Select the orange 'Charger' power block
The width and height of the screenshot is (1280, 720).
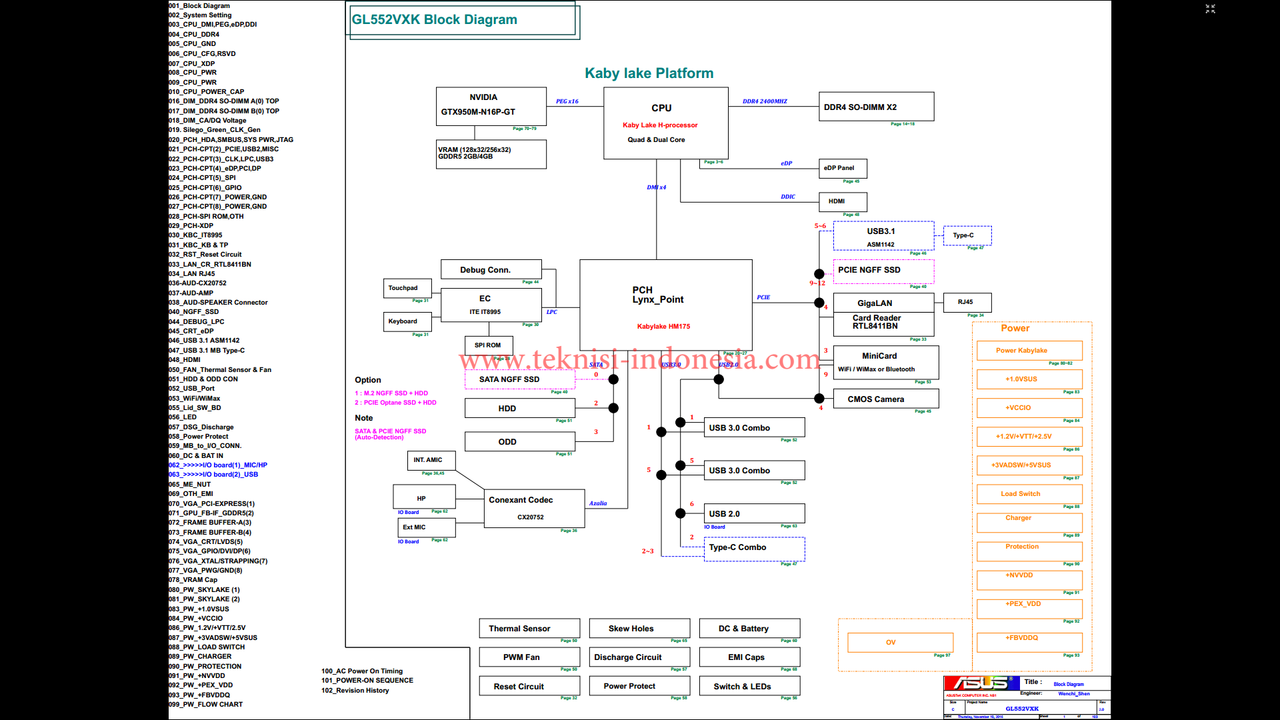click(1029, 523)
